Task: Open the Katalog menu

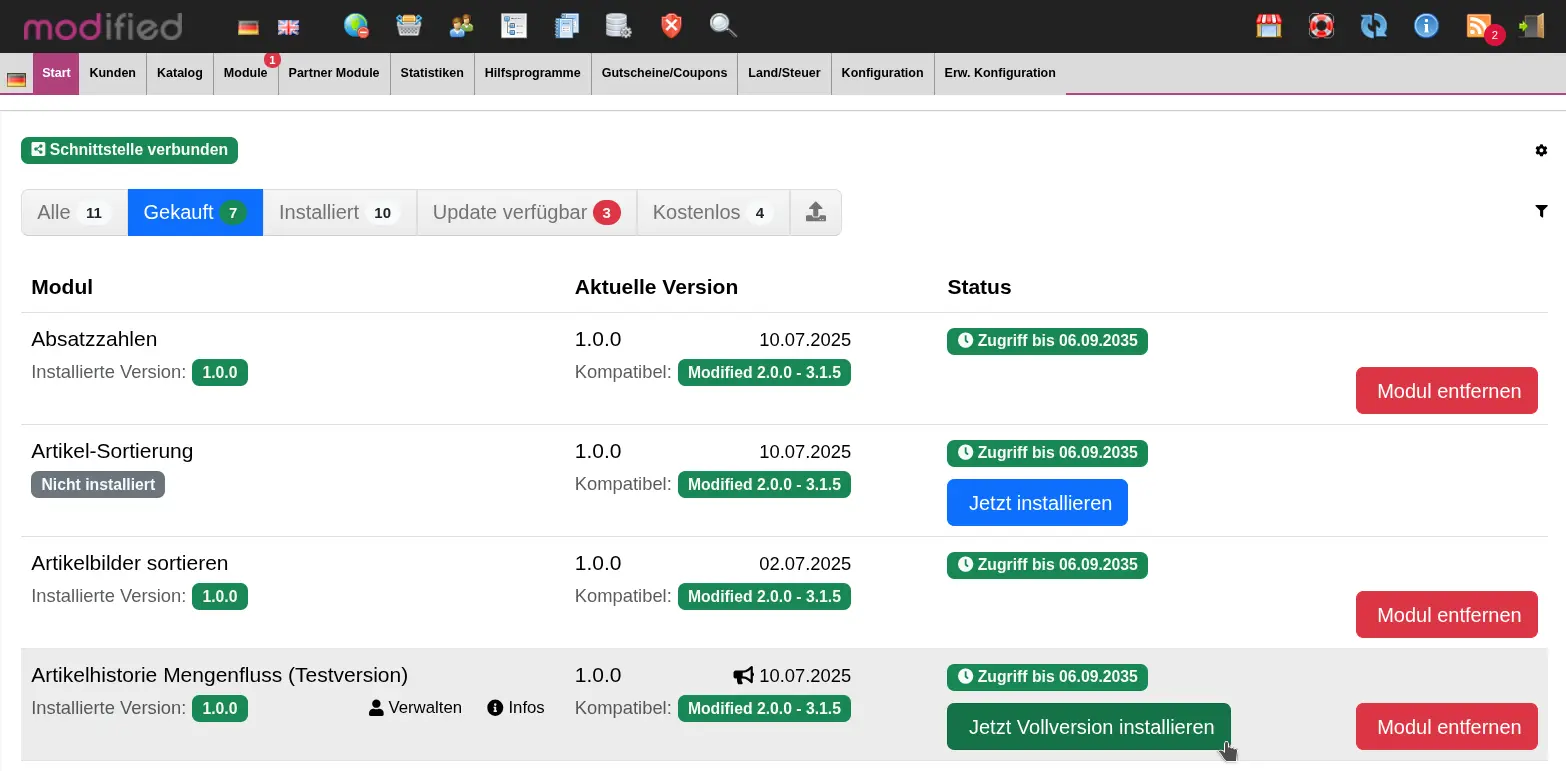Action: (x=180, y=73)
